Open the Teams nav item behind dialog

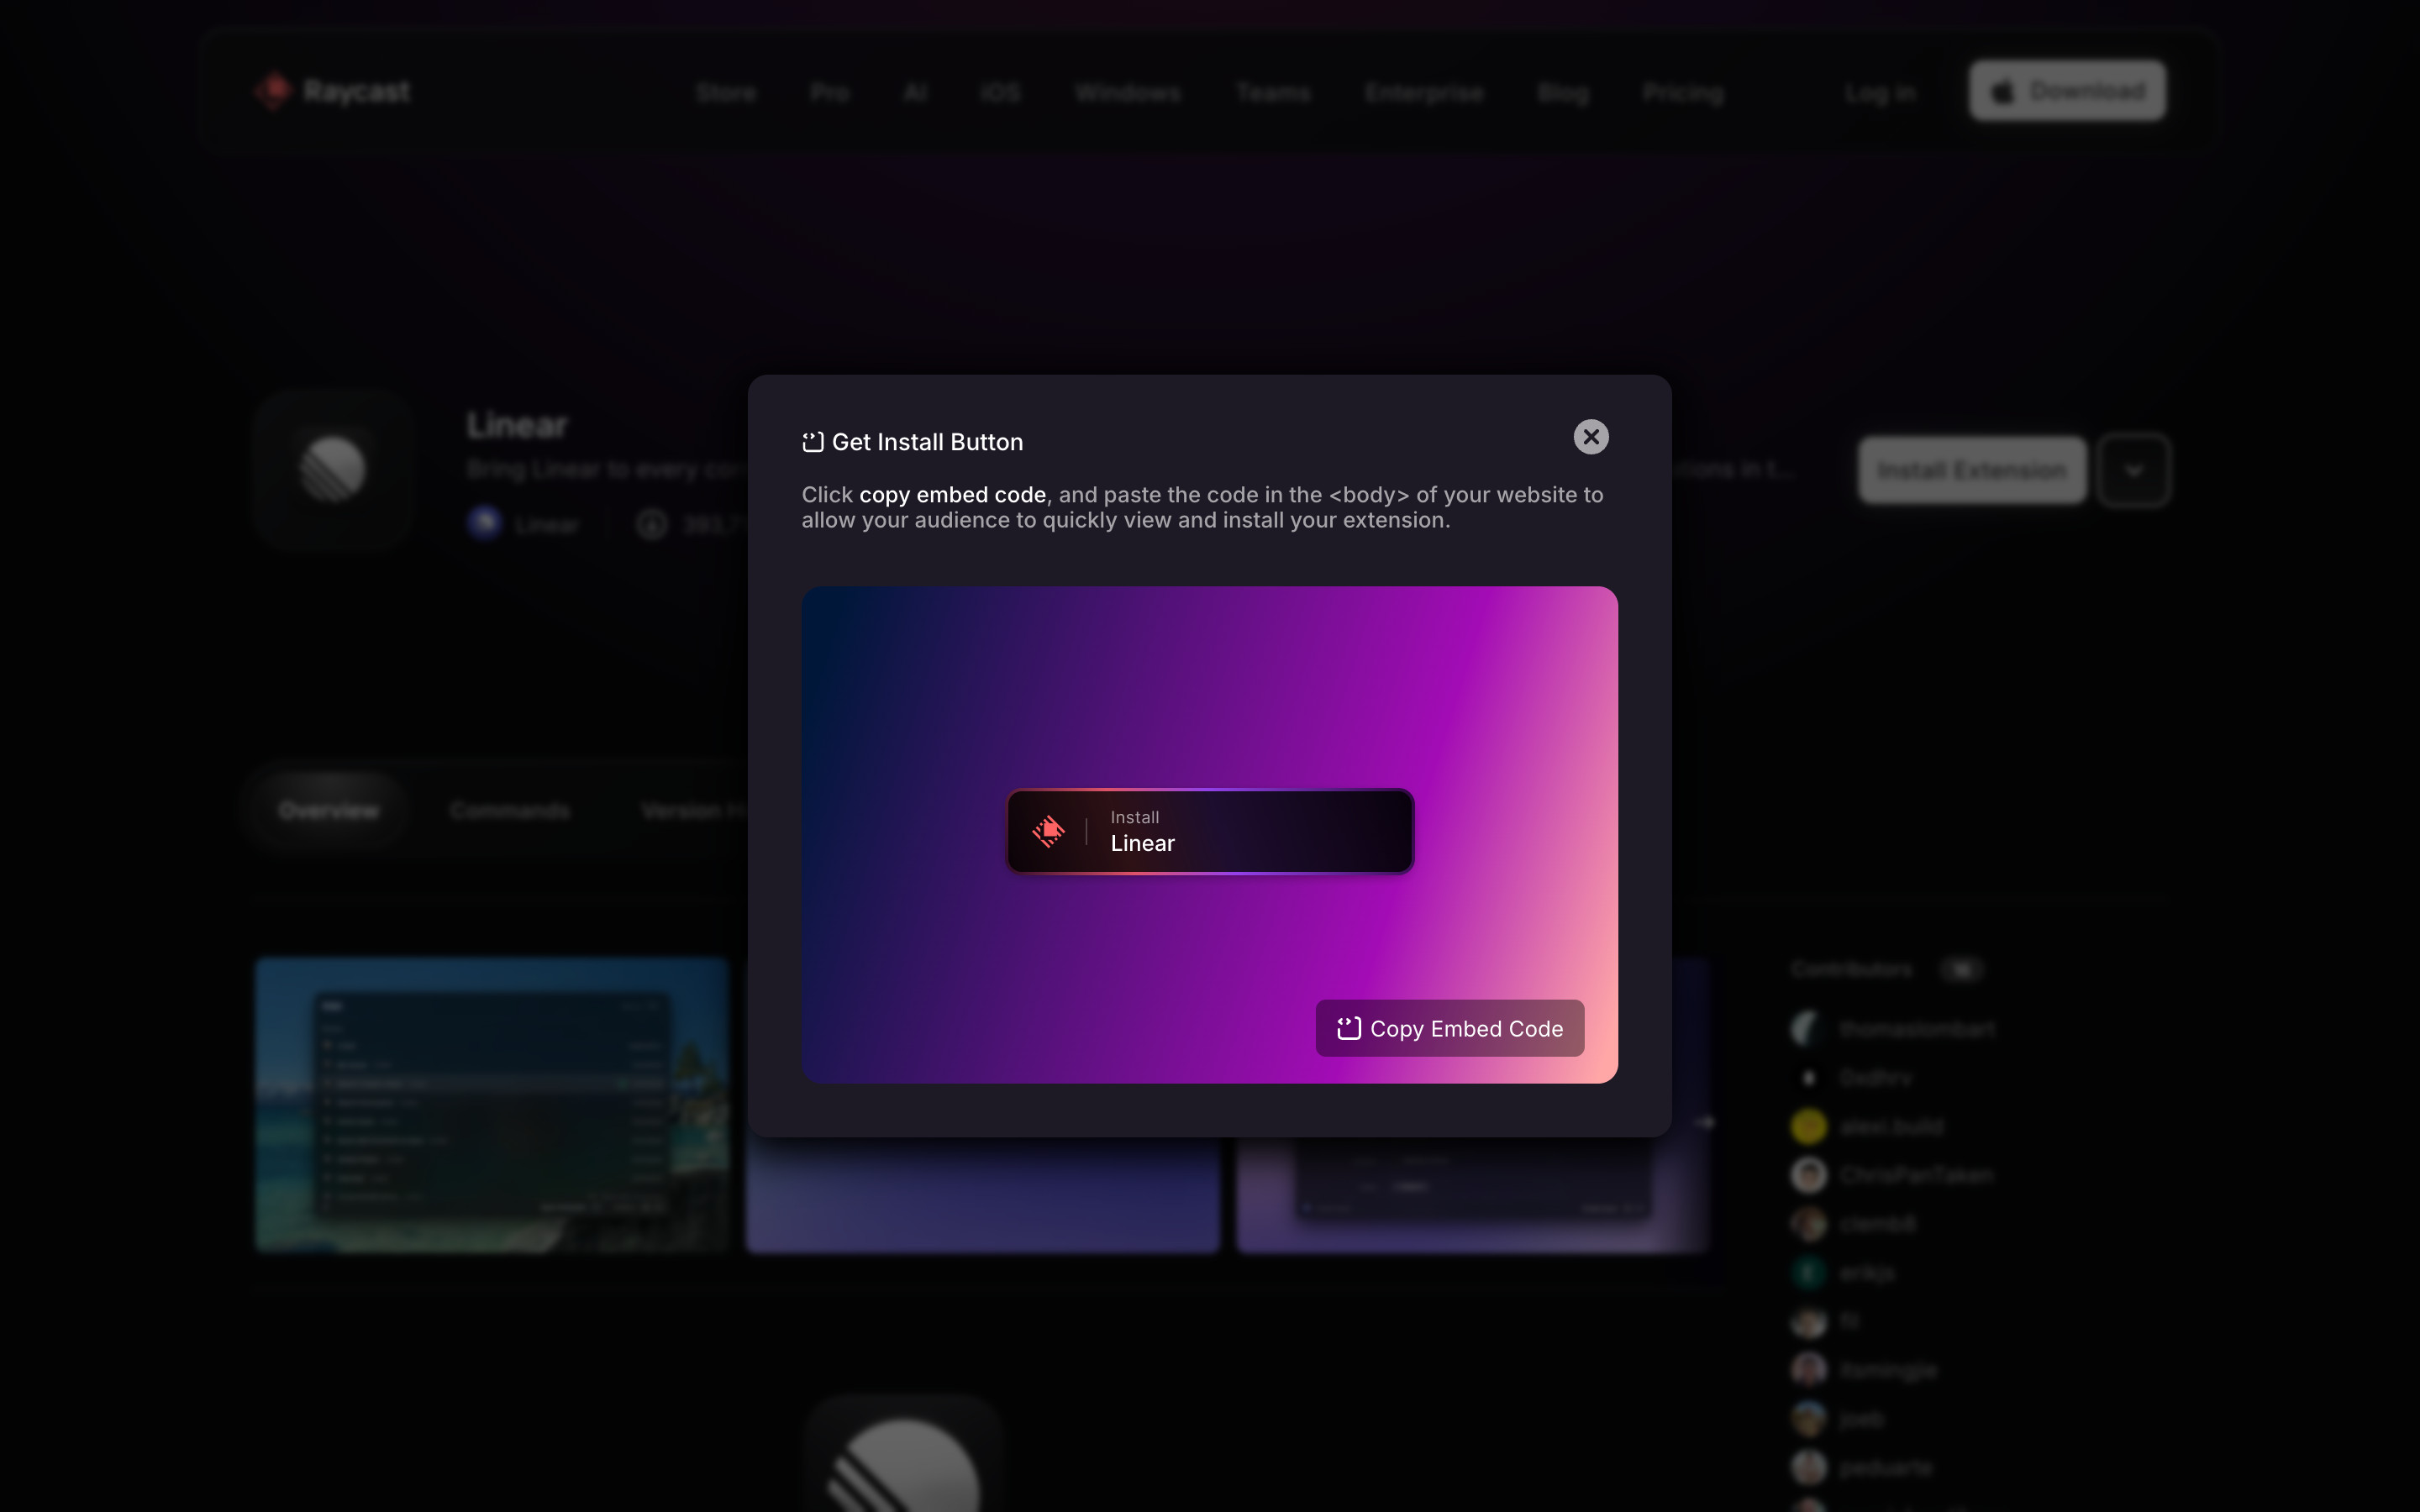click(1273, 93)
